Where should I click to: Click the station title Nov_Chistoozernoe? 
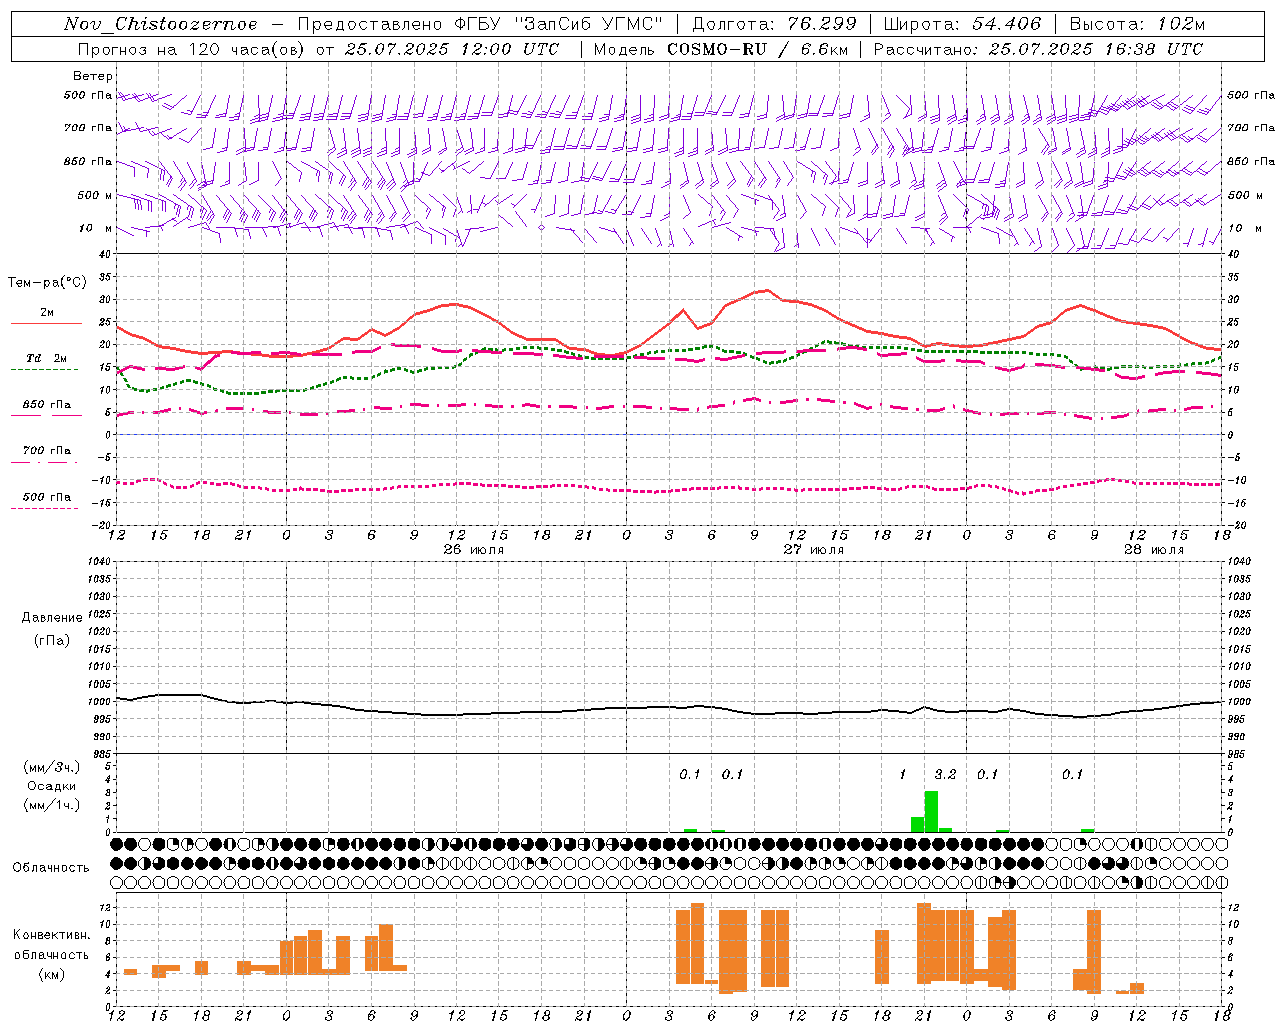(x=161, y=24)
